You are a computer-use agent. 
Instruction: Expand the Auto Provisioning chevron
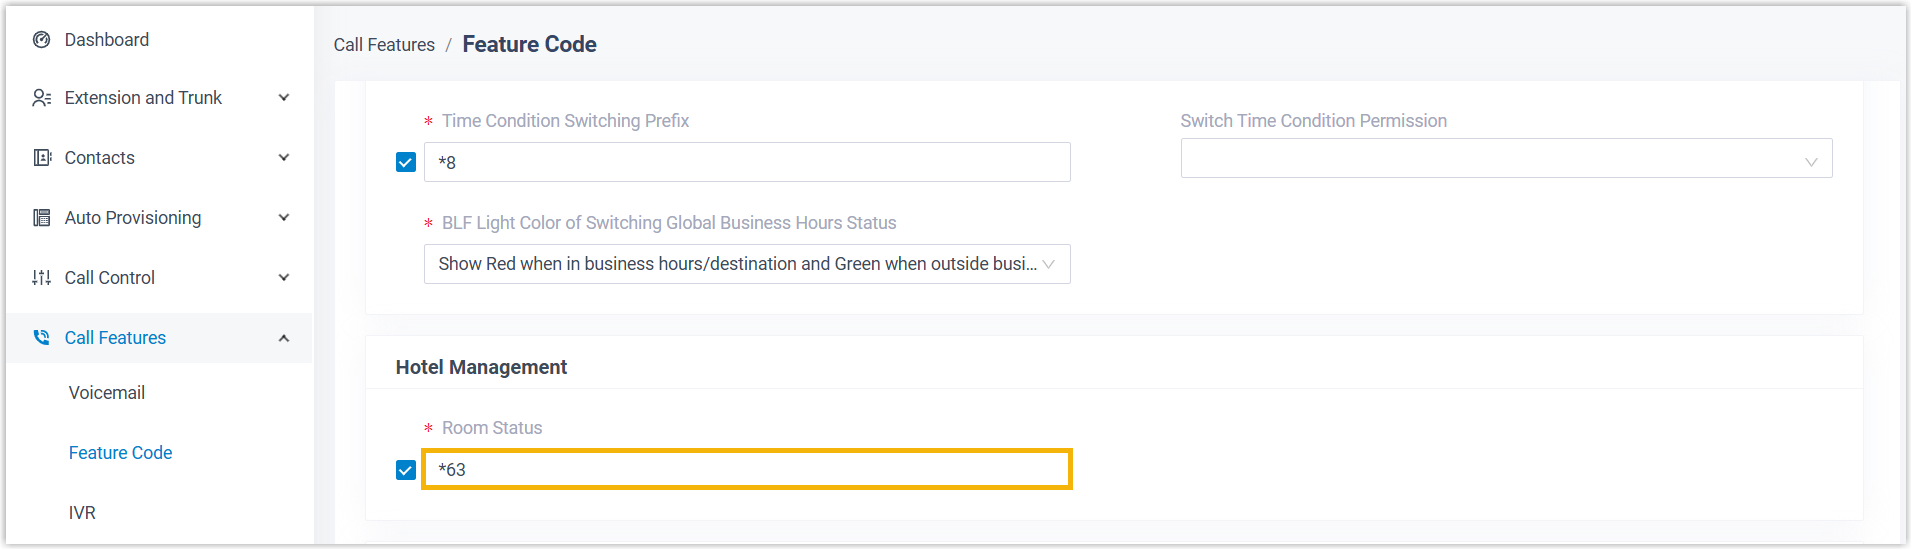tap(284, 218)
